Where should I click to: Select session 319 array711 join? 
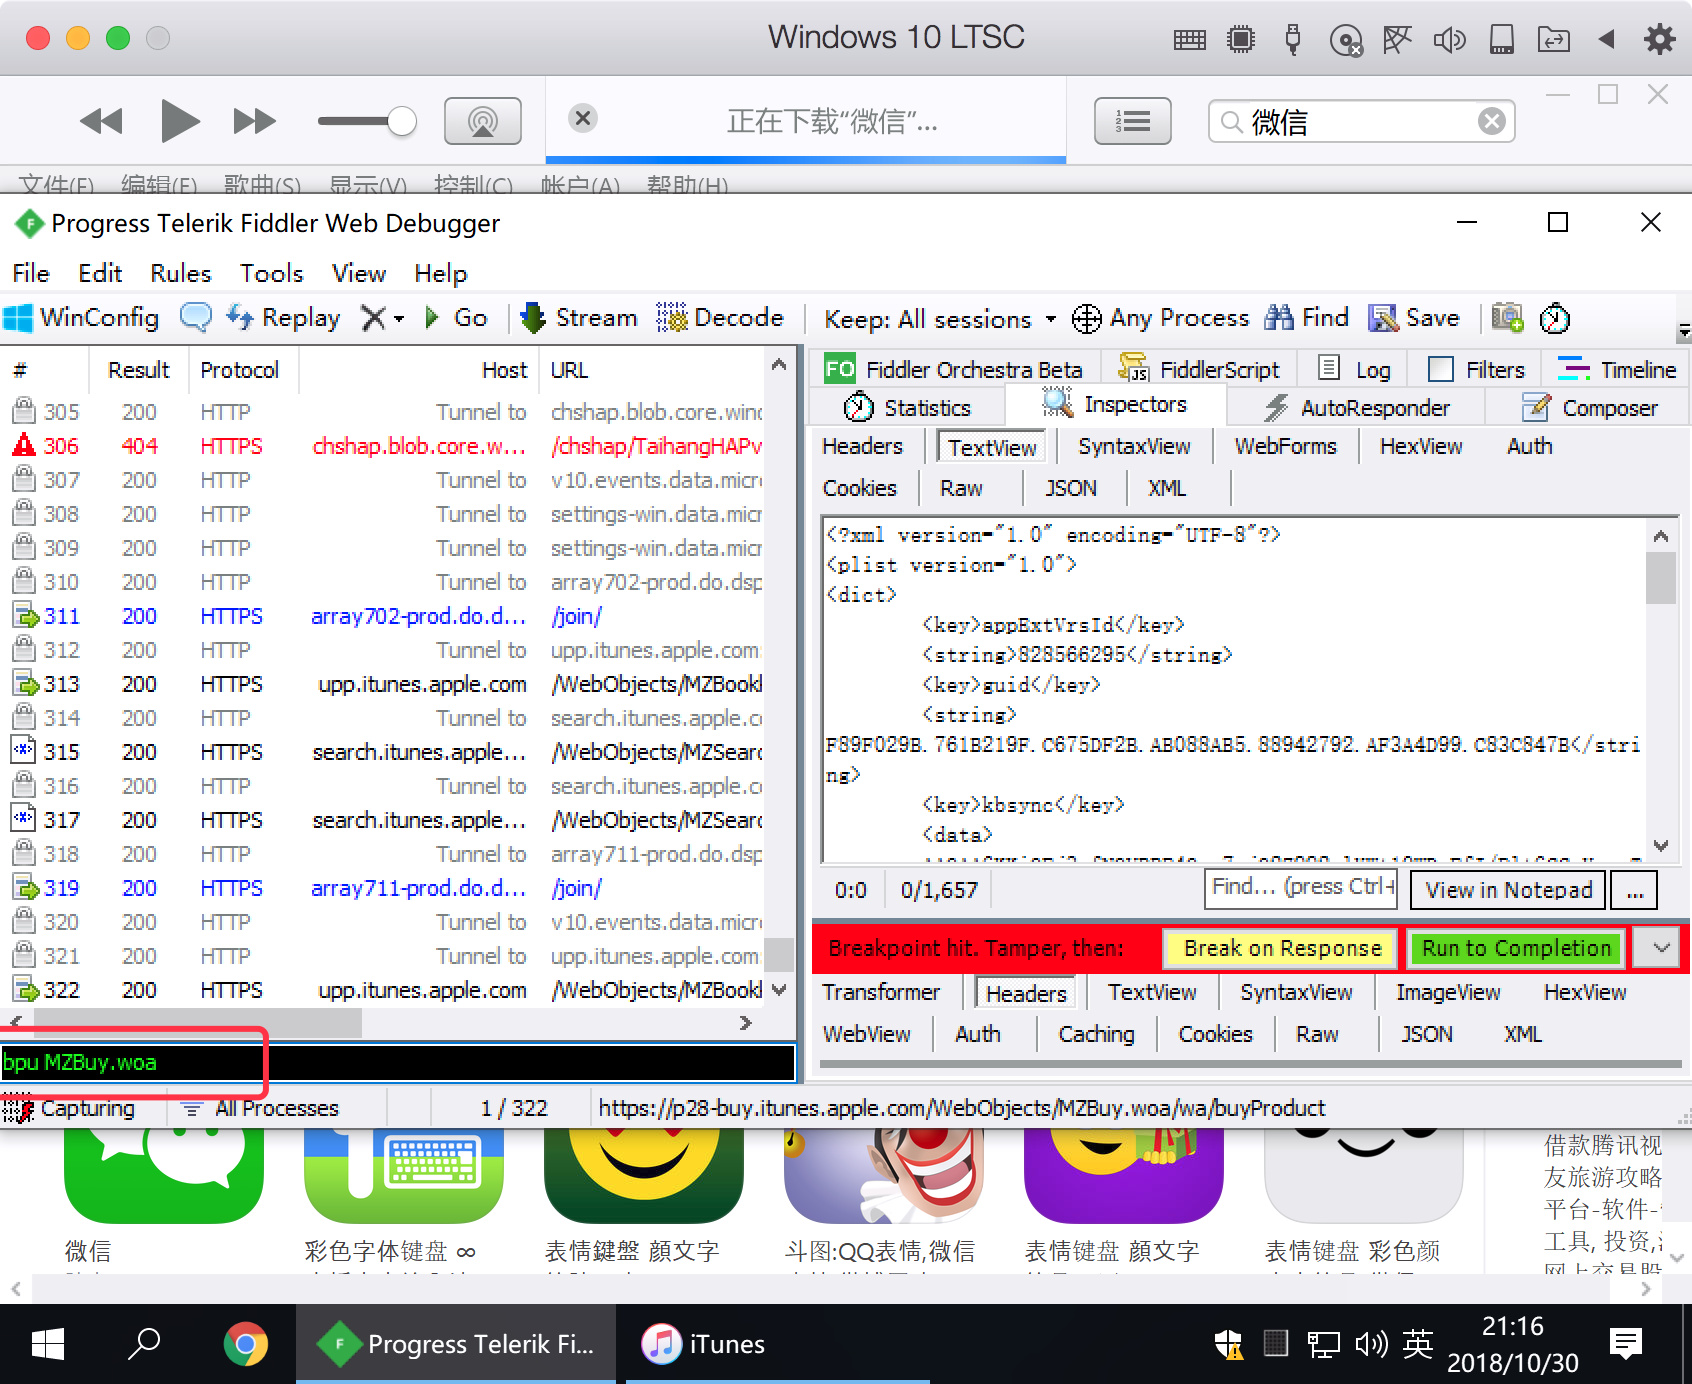click(x=388, y=888)
